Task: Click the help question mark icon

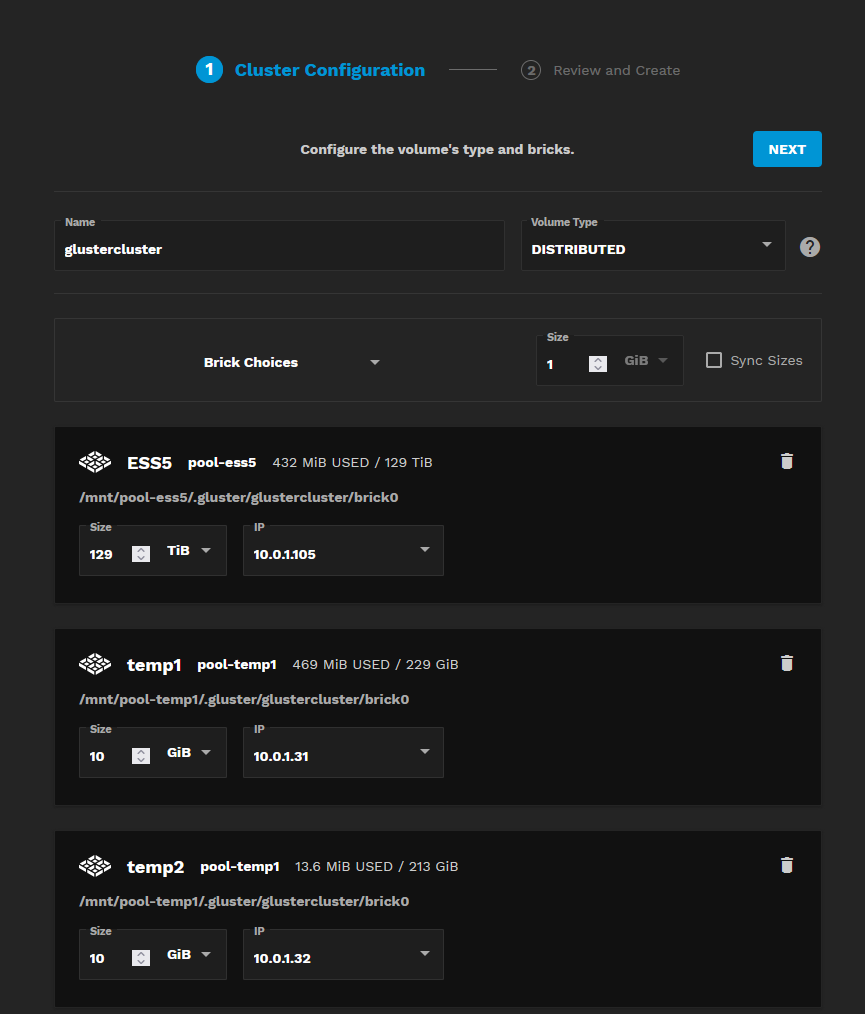Action: pyautogui.click(x=809, y=247)
